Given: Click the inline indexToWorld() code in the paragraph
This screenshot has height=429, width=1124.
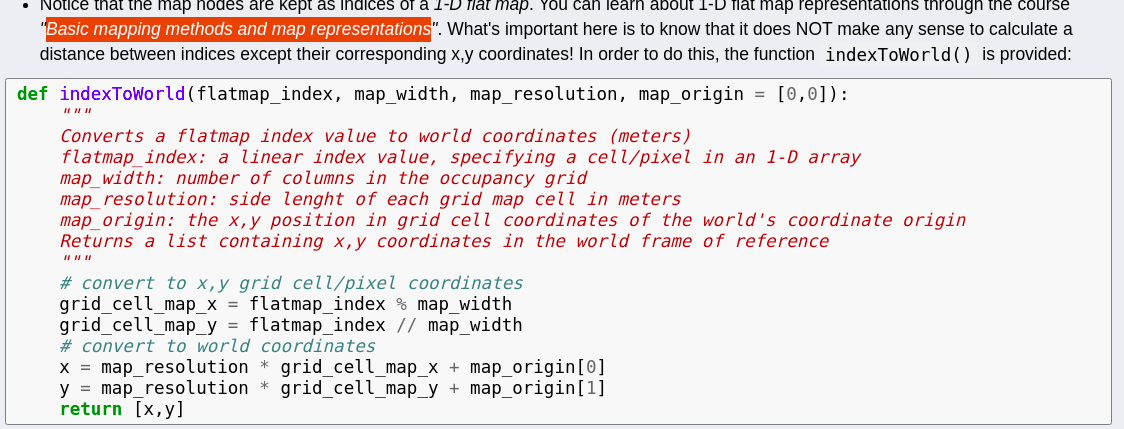Looking at the screenshot, I should tap(898, 54).
